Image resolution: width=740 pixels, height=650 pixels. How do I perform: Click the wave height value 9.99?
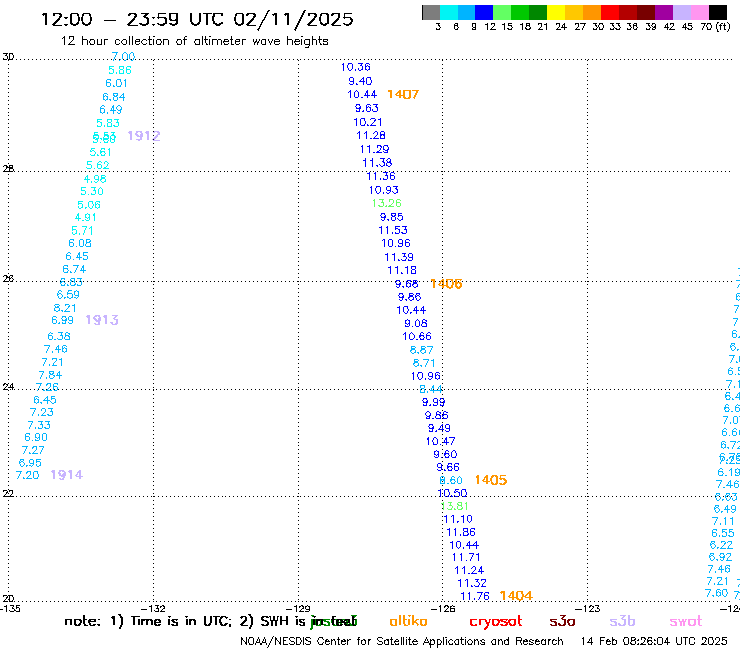pyautogui.click(x=433, y=402)
